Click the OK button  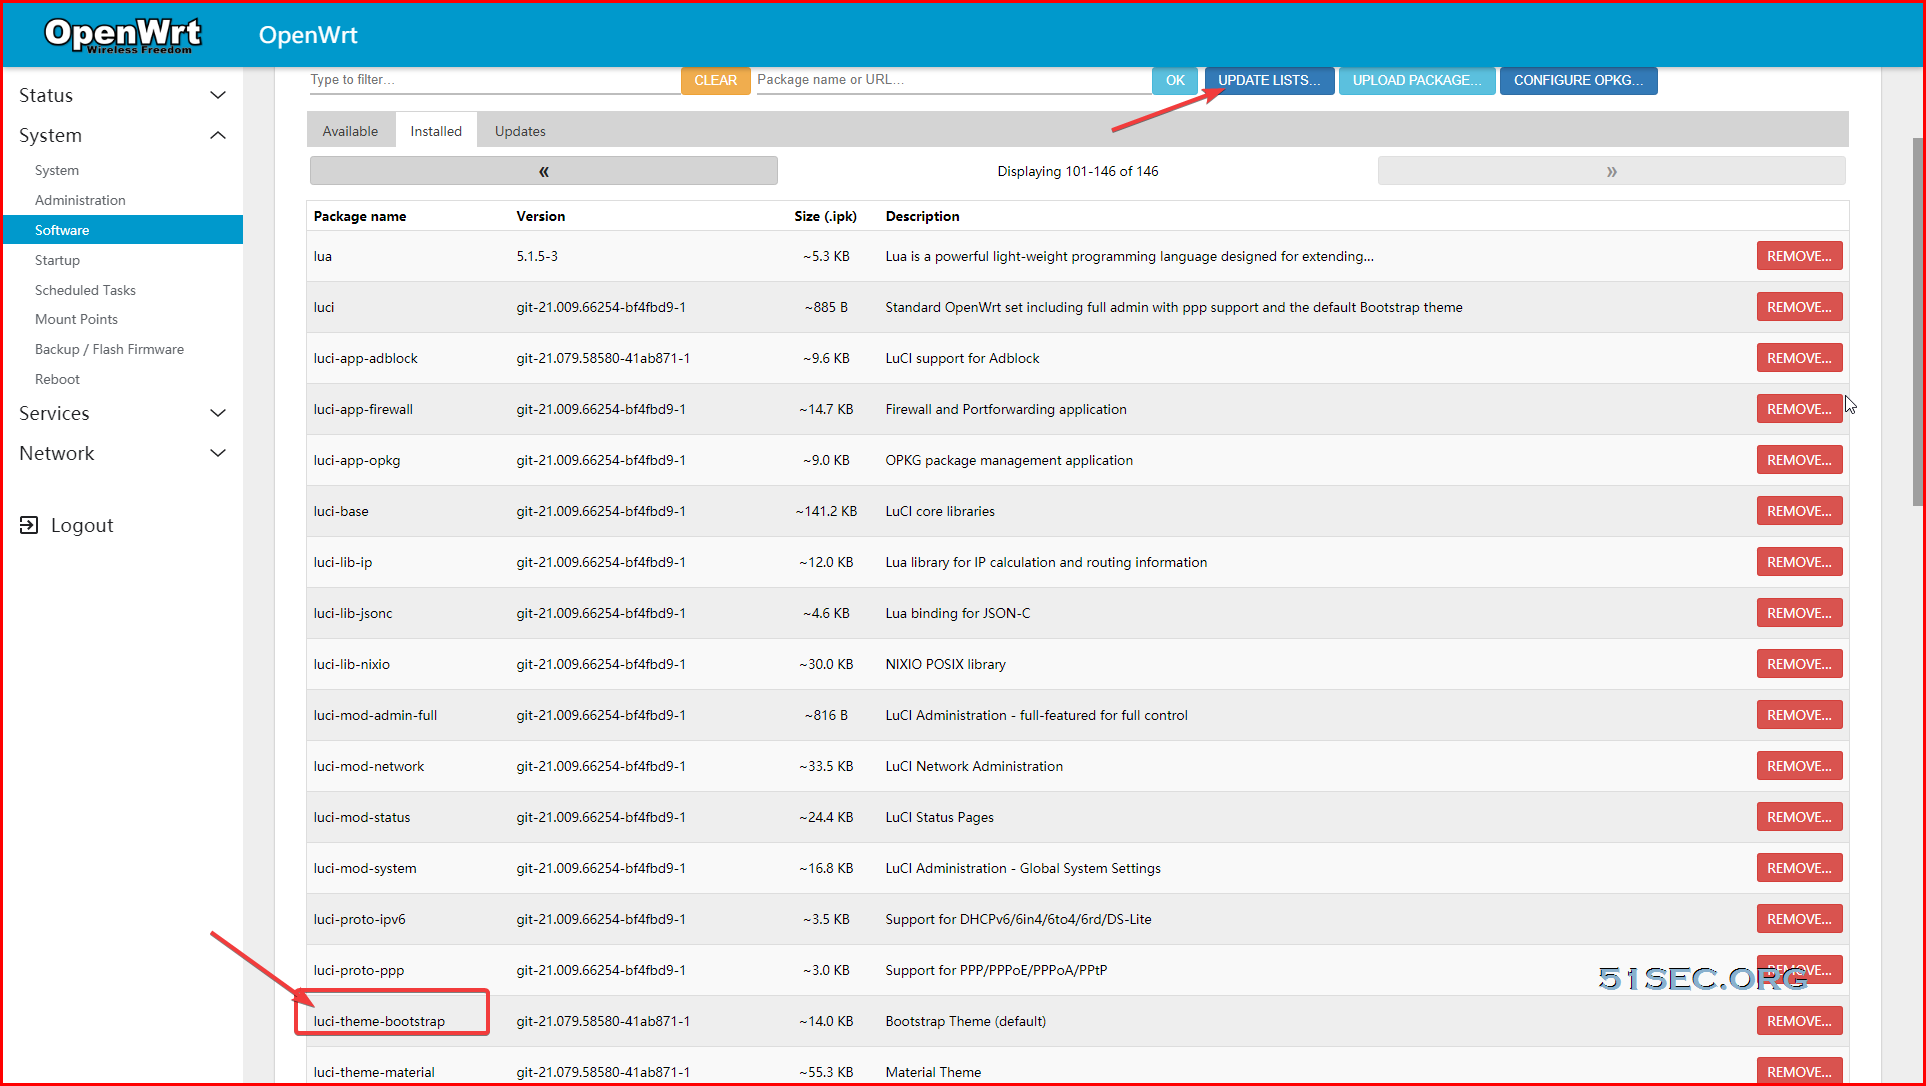pos(1175,80)
